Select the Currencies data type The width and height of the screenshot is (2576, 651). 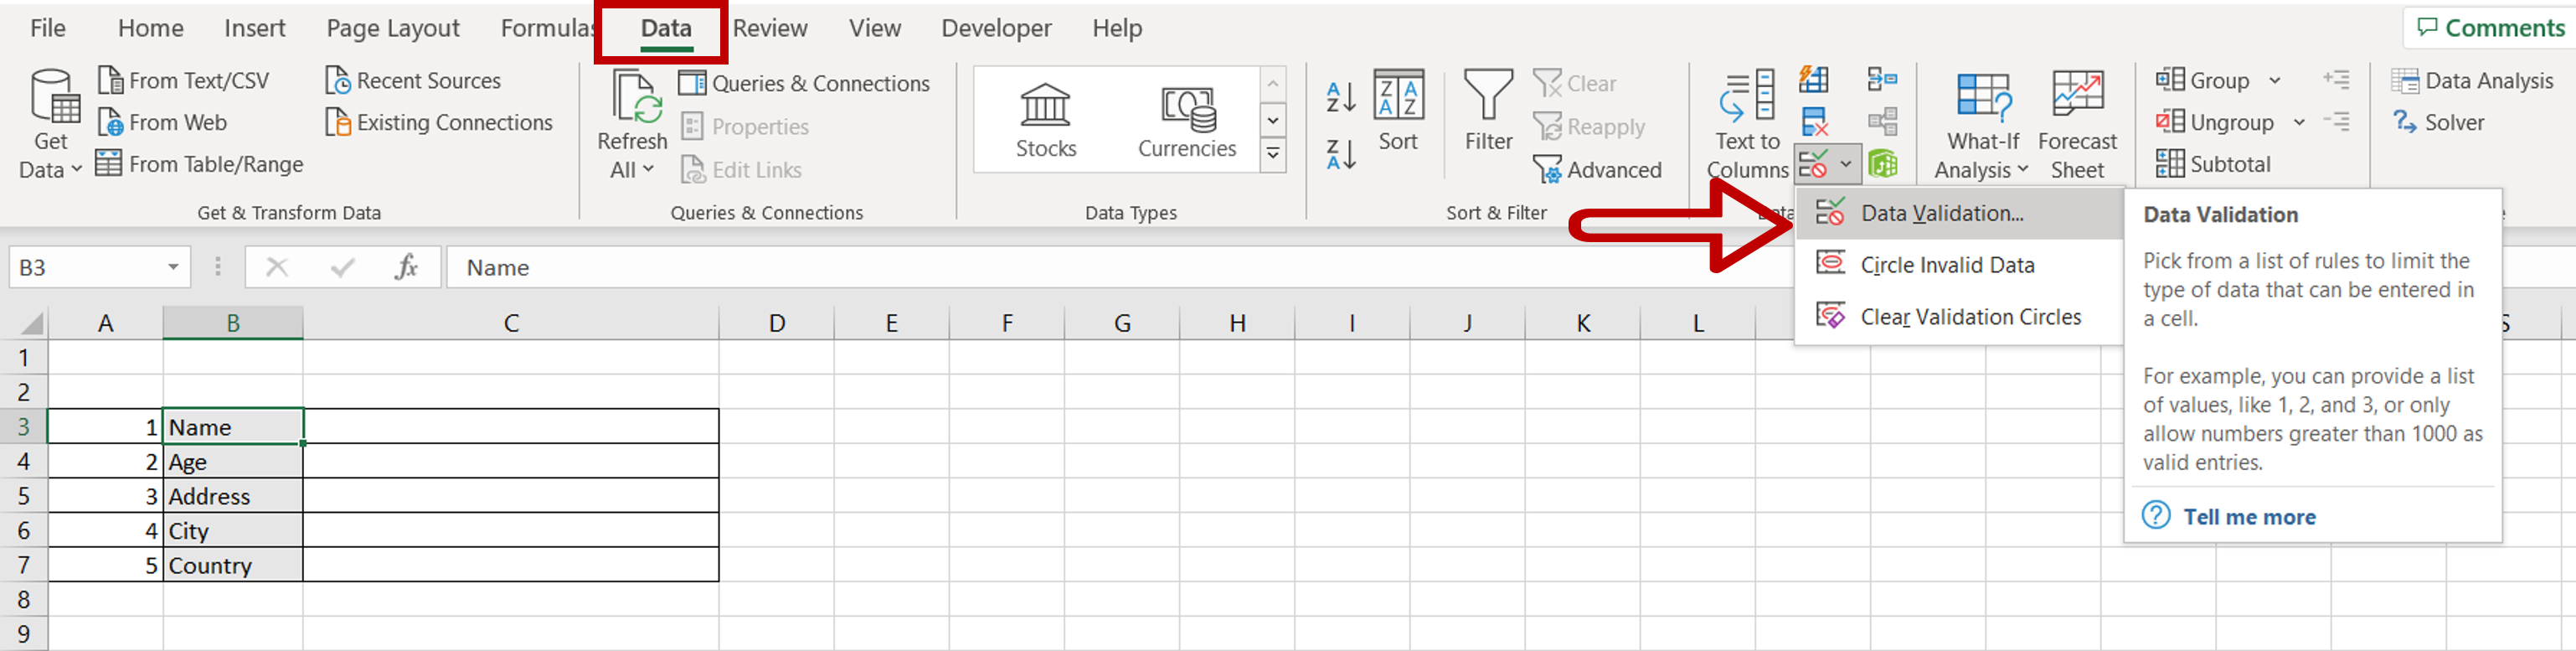[x=1187, y=120]
